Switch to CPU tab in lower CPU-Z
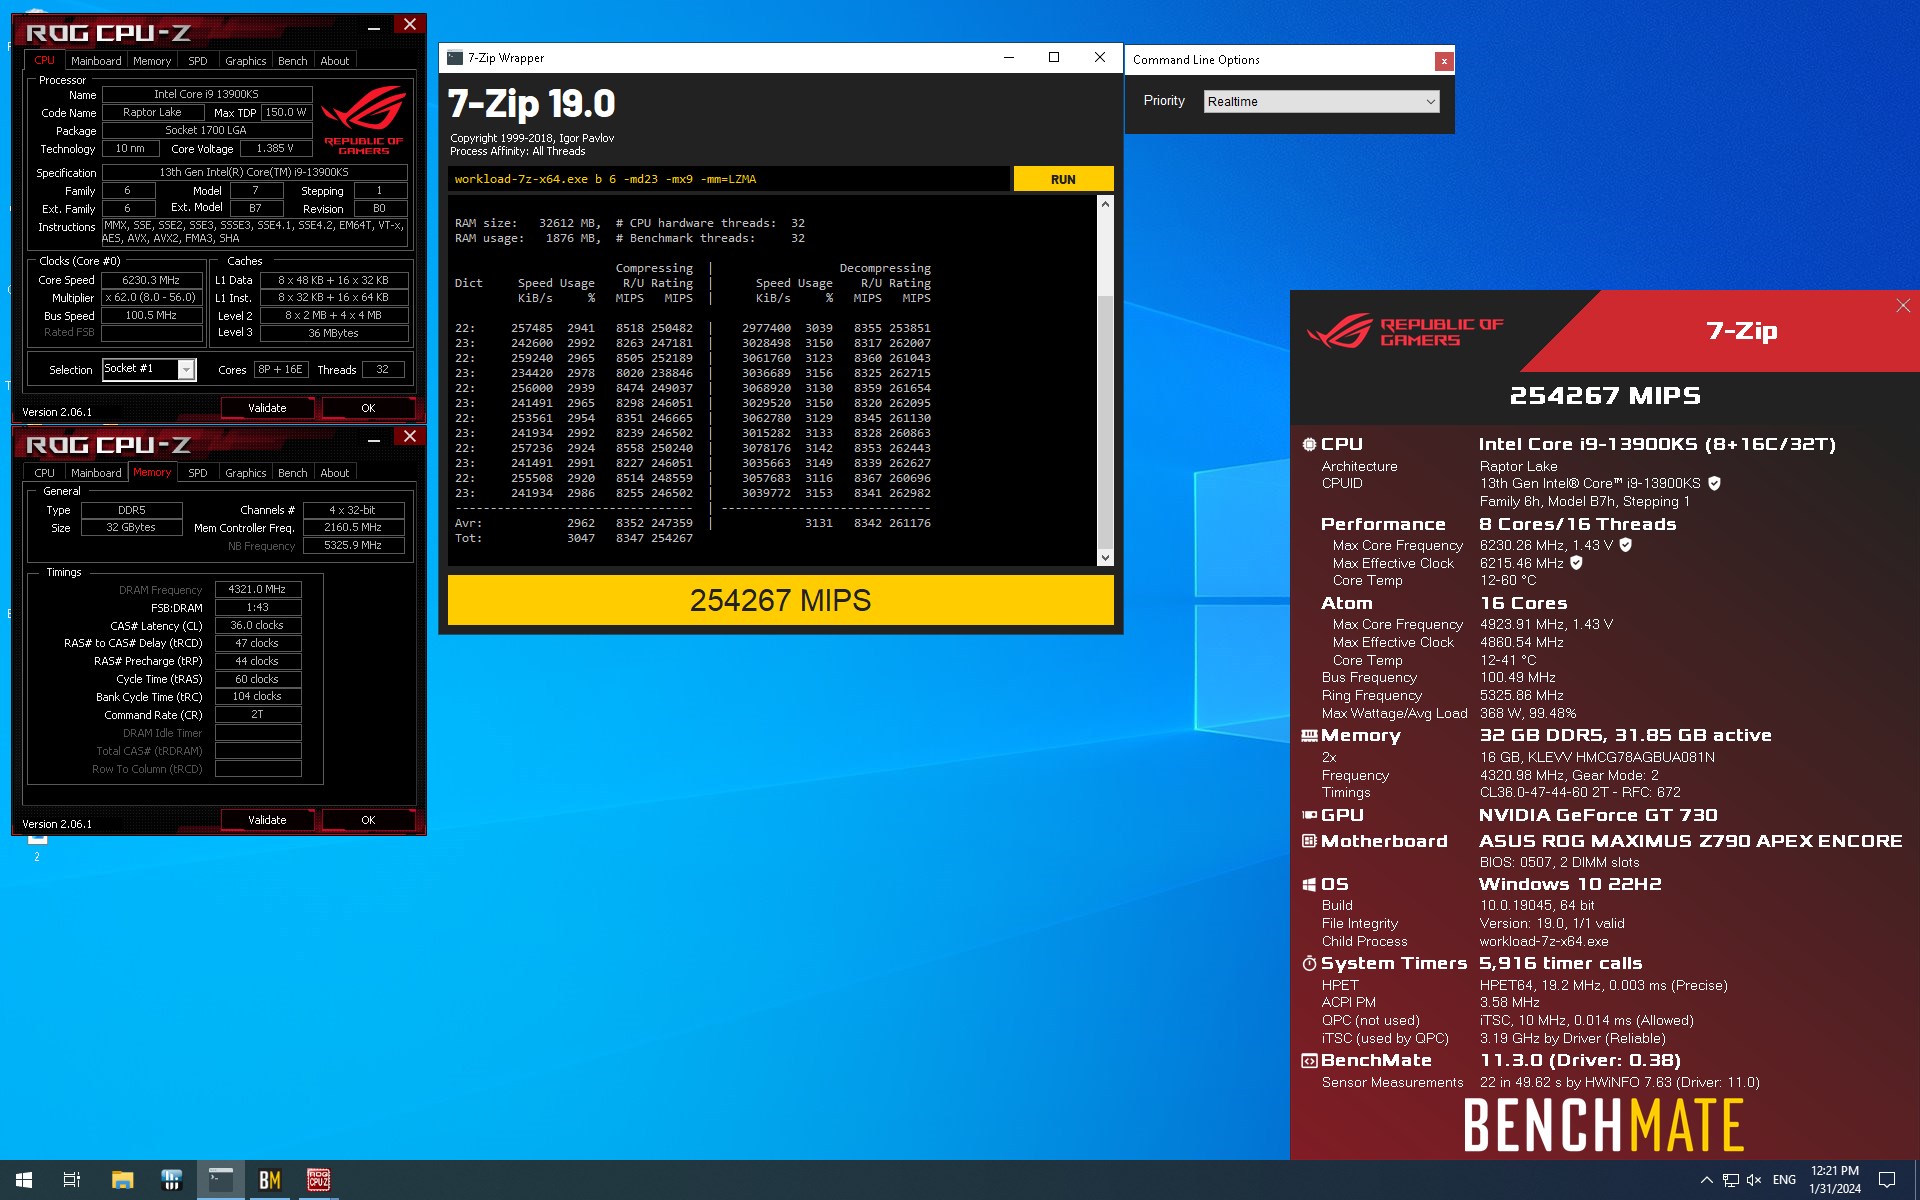 click(x=45, y=473)
